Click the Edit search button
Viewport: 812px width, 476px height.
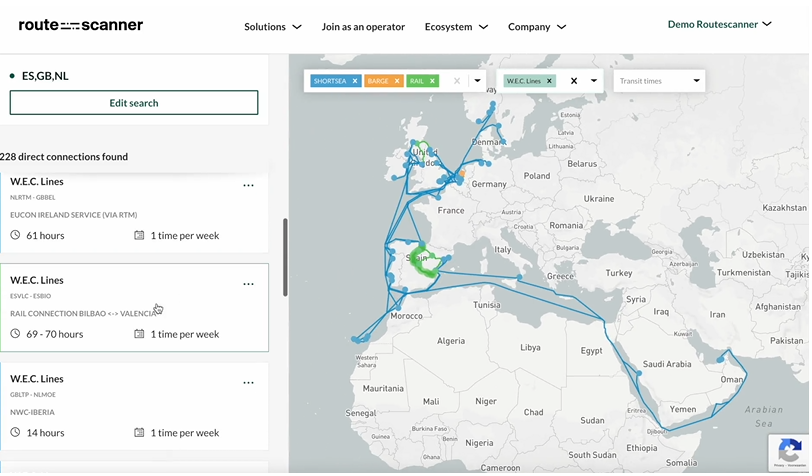pos(134,103)
